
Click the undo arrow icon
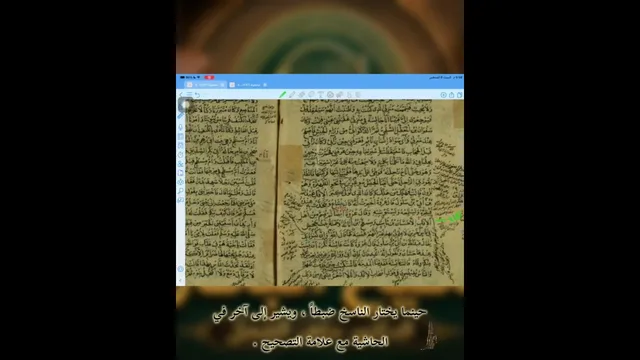197,95
